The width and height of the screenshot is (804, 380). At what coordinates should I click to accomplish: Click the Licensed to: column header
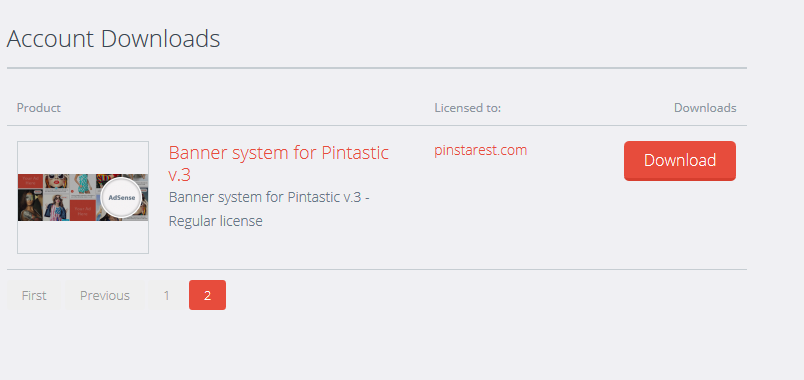[x=467, y=108]
